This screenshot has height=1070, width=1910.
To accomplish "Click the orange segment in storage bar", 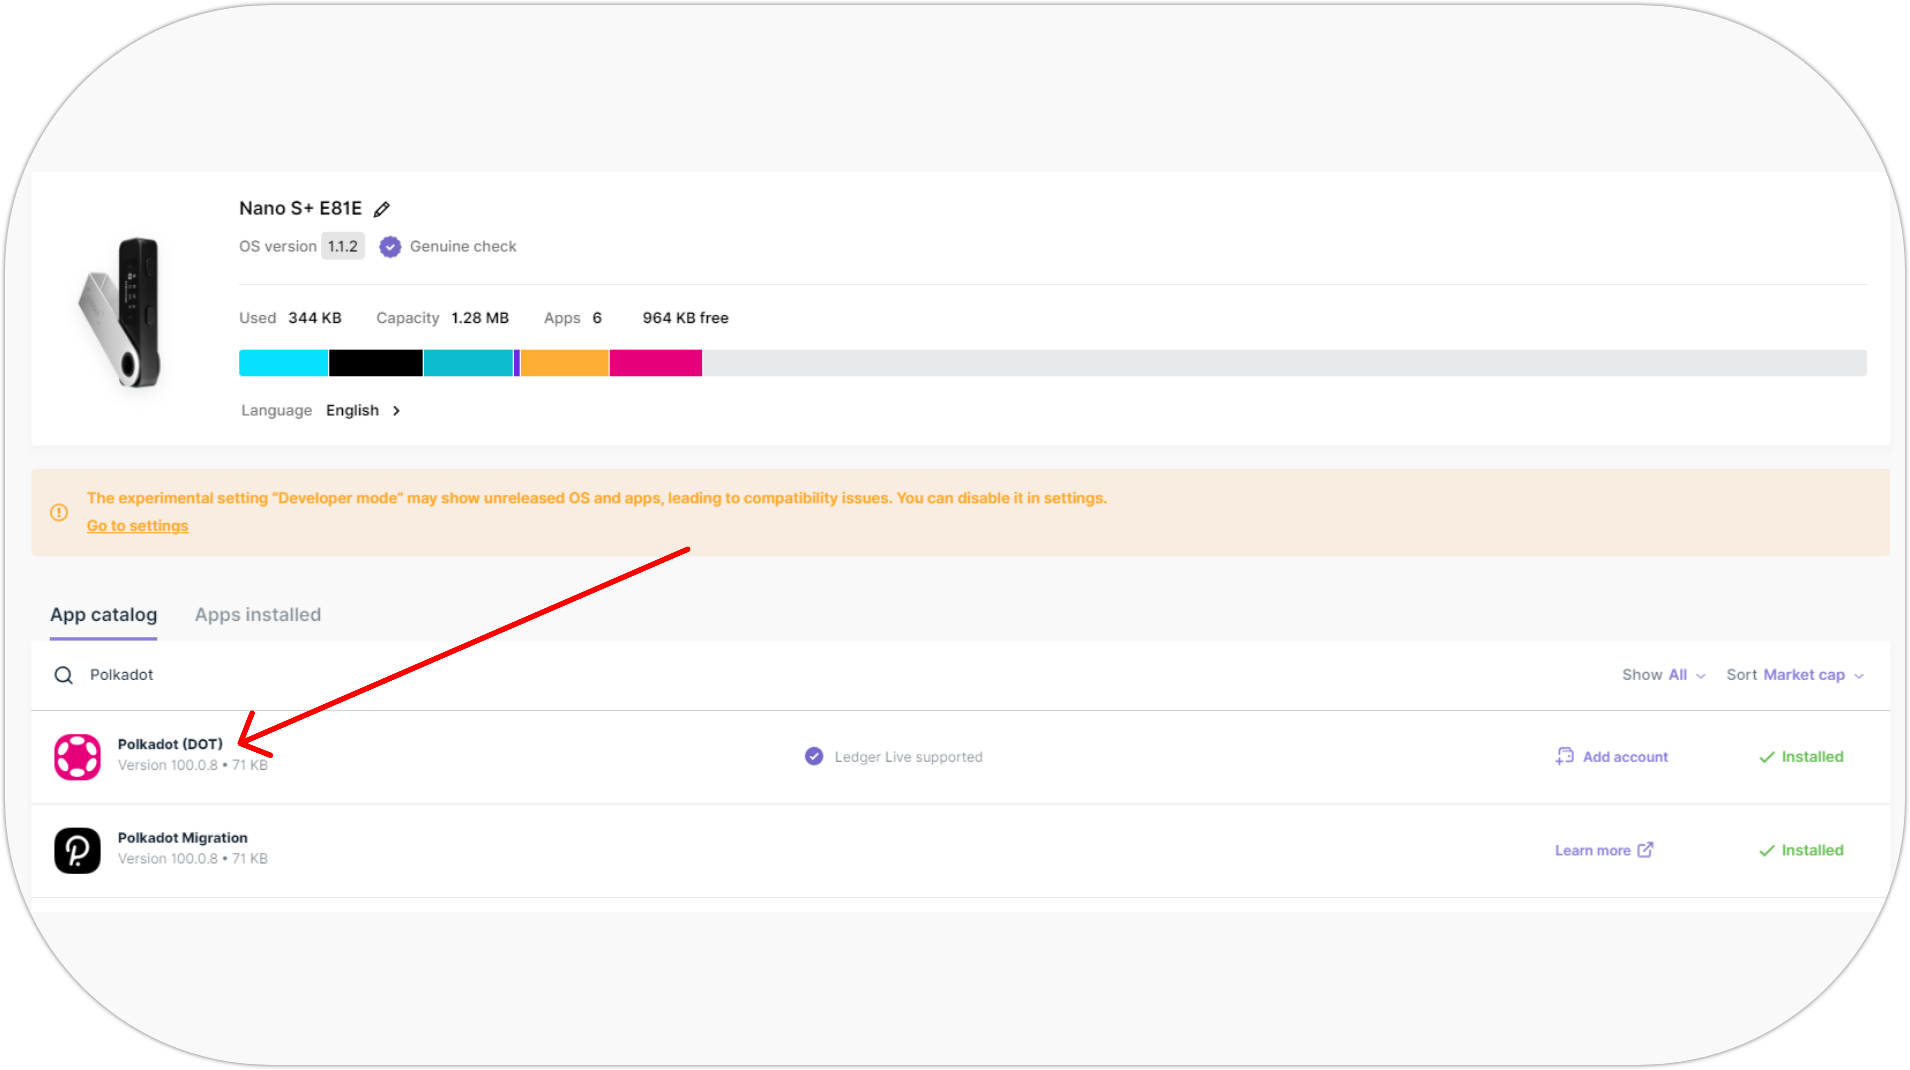I will [x=564, y=363].
